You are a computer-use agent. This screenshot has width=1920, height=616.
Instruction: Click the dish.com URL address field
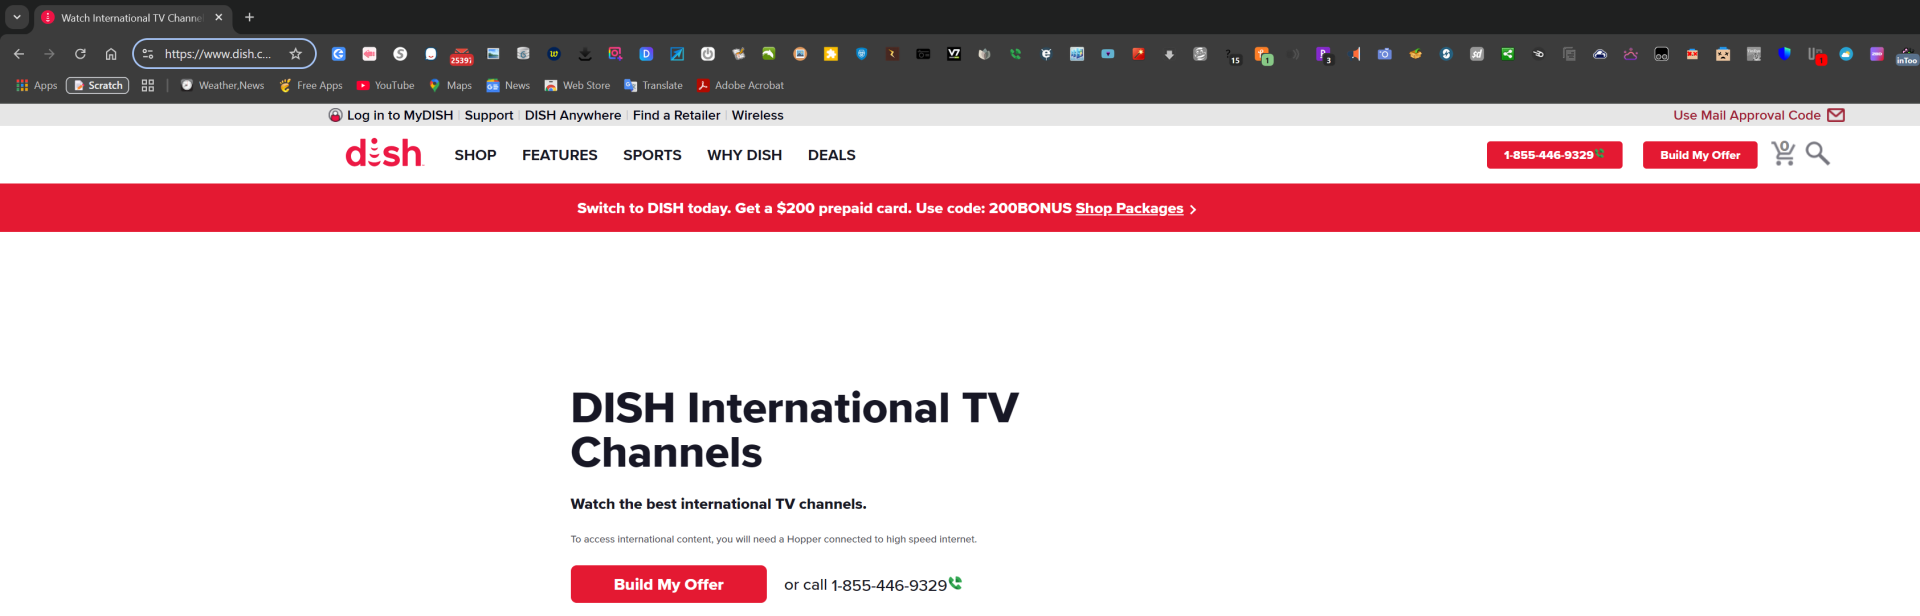(218, 54)
